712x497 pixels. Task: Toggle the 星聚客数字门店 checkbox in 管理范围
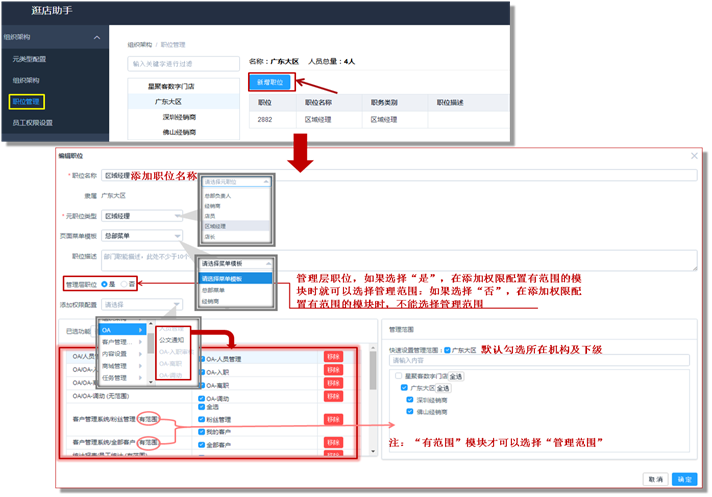coord(397,374)
